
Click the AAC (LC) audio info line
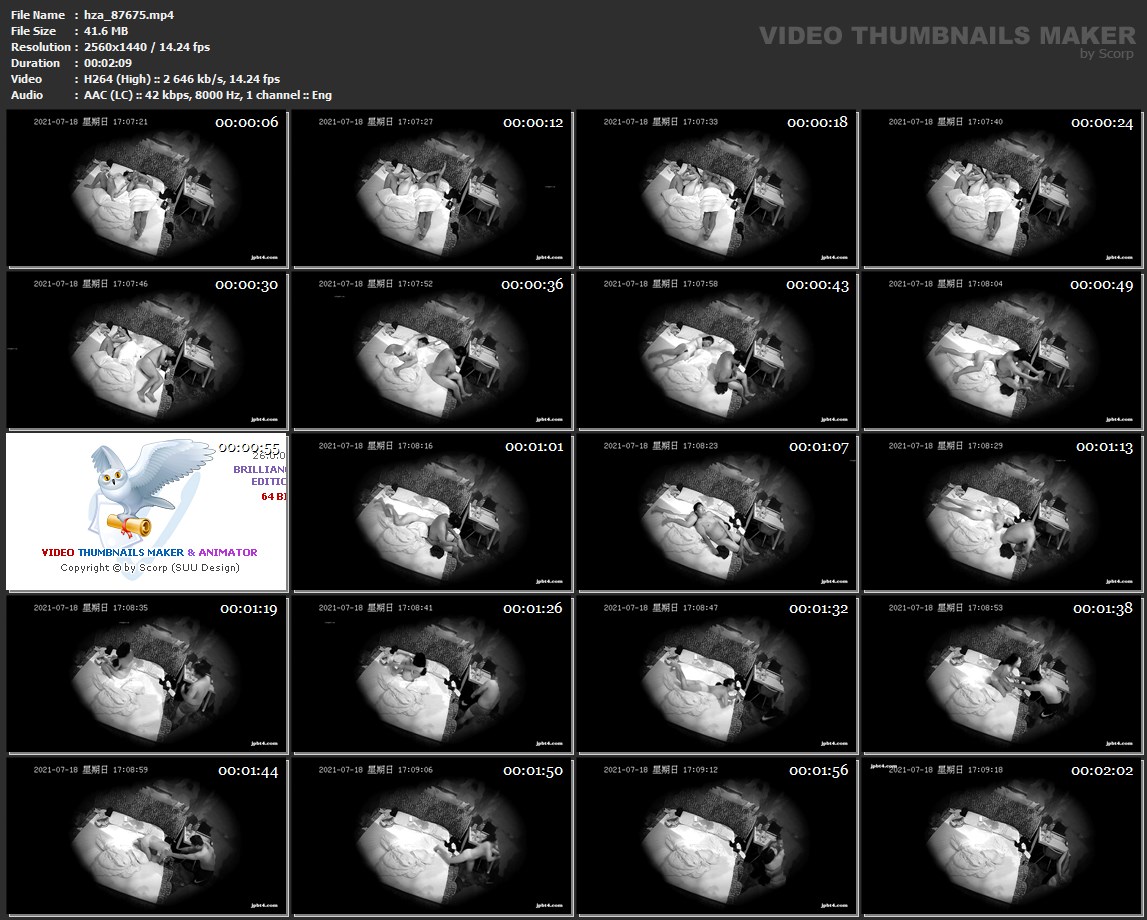coord(208,95)
